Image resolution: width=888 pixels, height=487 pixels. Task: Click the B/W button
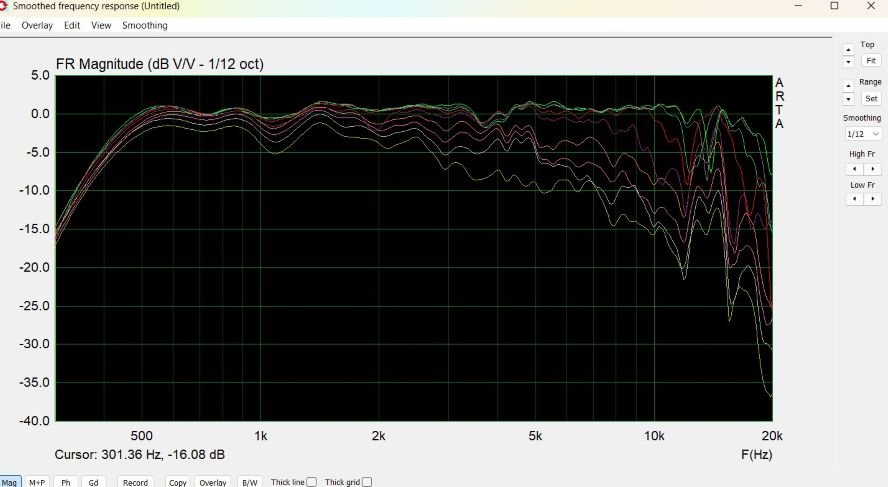tap(250, 482)
